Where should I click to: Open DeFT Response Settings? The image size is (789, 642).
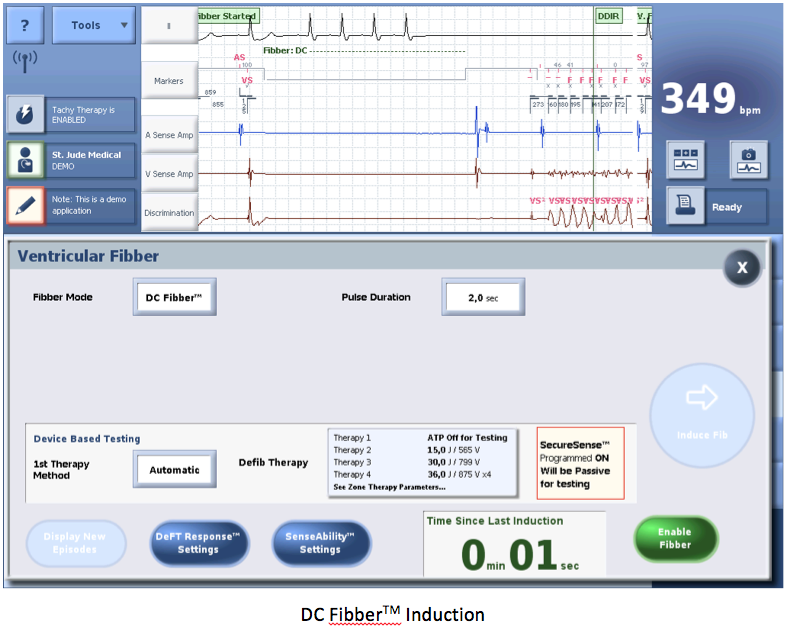click(x=198, y=543)
